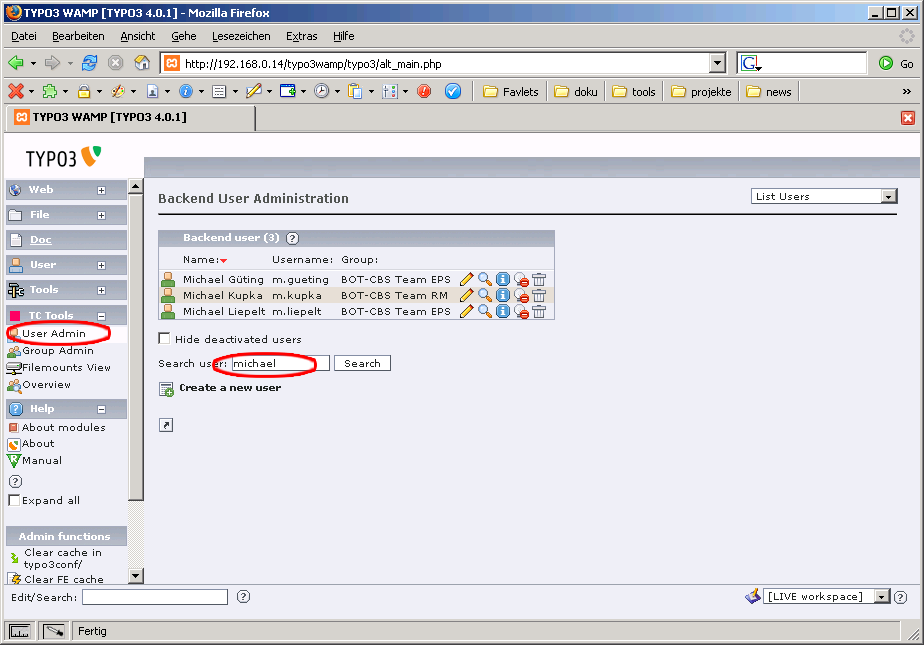This screenshot has height=645, width=924.
Task: Click the left menu scrollbar down arrow
Action: coord(136,575)
